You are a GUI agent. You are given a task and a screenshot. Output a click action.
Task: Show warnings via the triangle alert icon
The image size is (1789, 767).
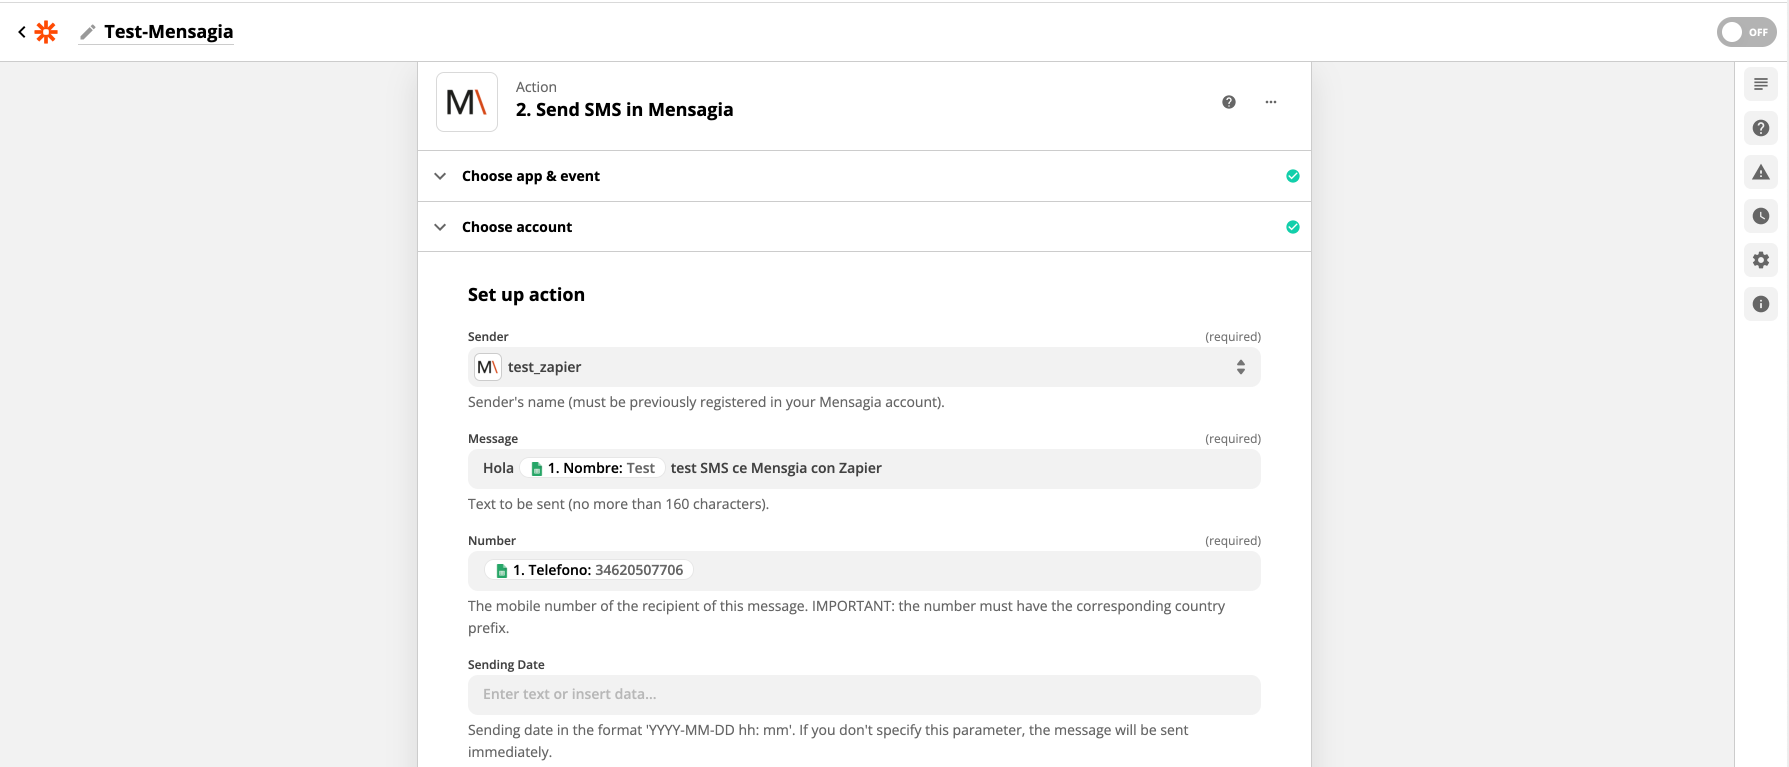pyautogui.click(x=1761, y=172)
